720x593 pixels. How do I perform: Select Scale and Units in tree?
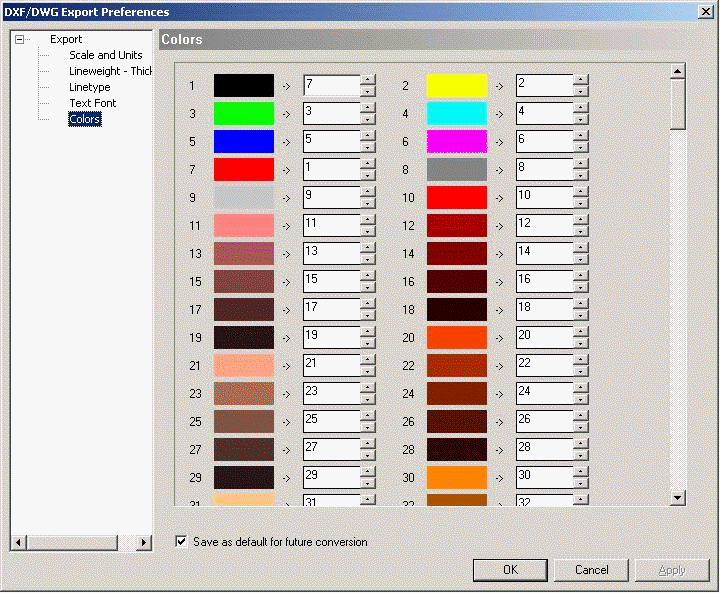[106, 55]
